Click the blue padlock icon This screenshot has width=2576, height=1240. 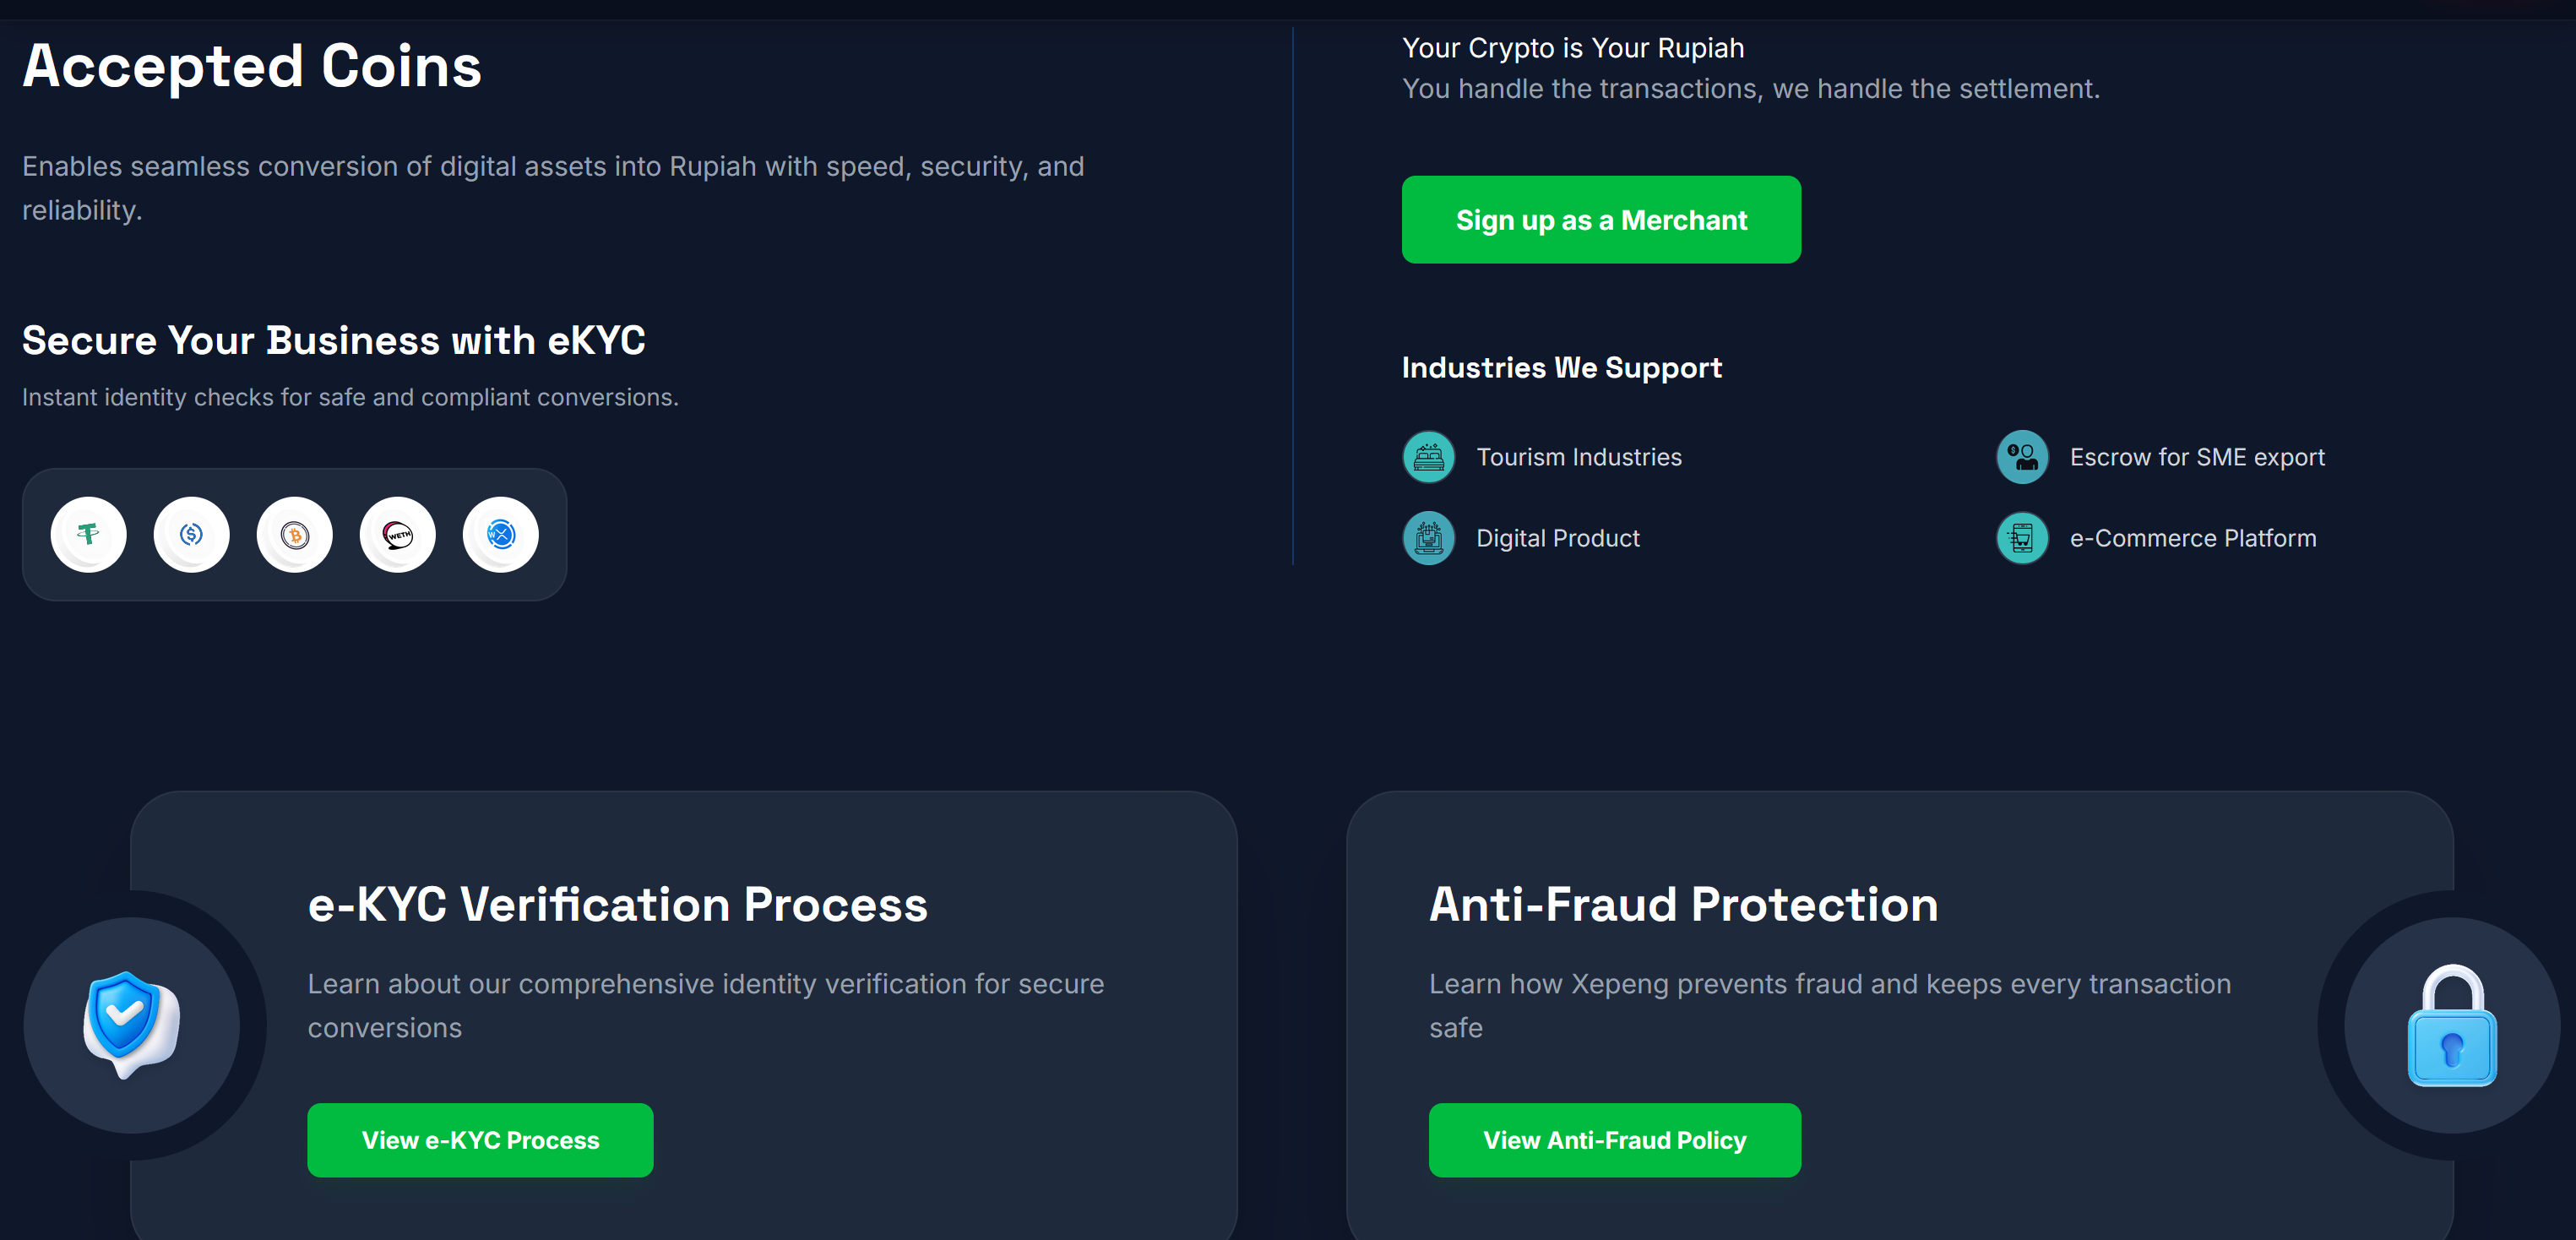(2451, 1026)
